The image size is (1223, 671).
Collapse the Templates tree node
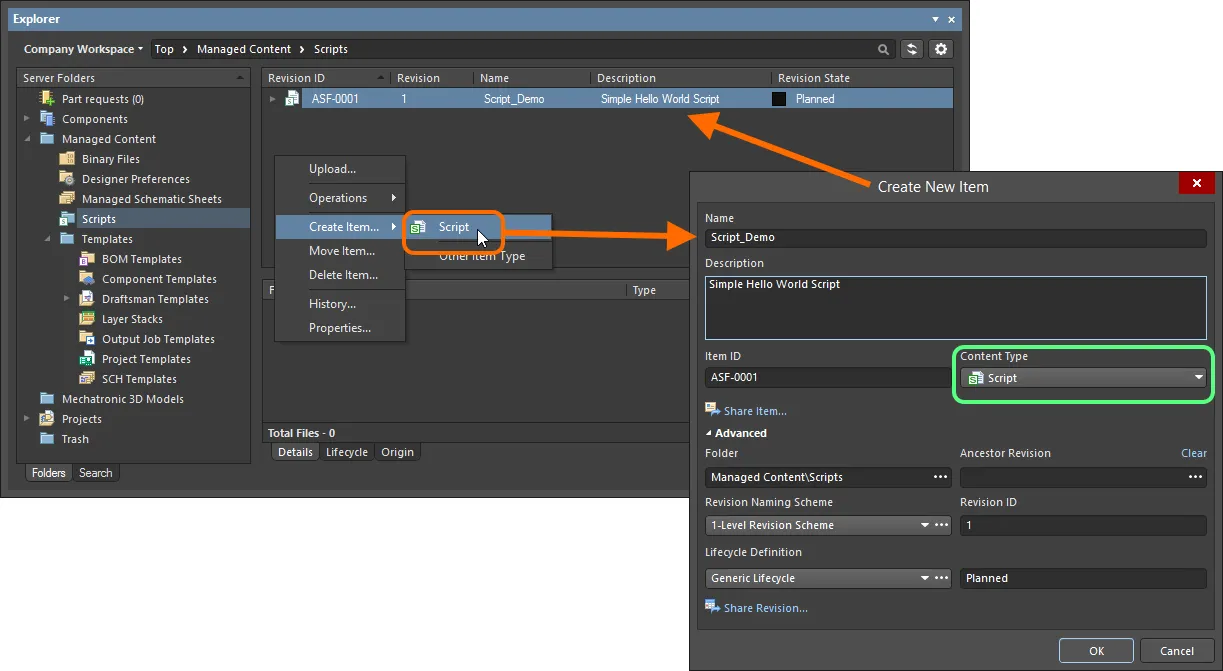(x=48, y=239)
